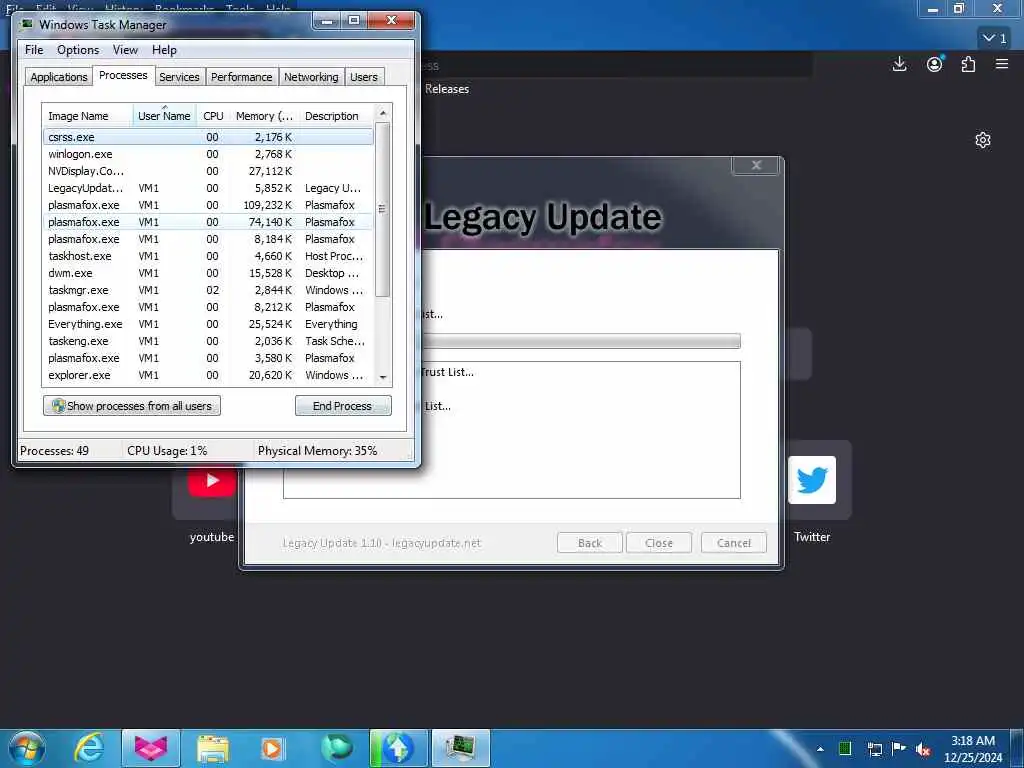
Task: Open Task Manager File menu
Action: [x=34, y=50]
